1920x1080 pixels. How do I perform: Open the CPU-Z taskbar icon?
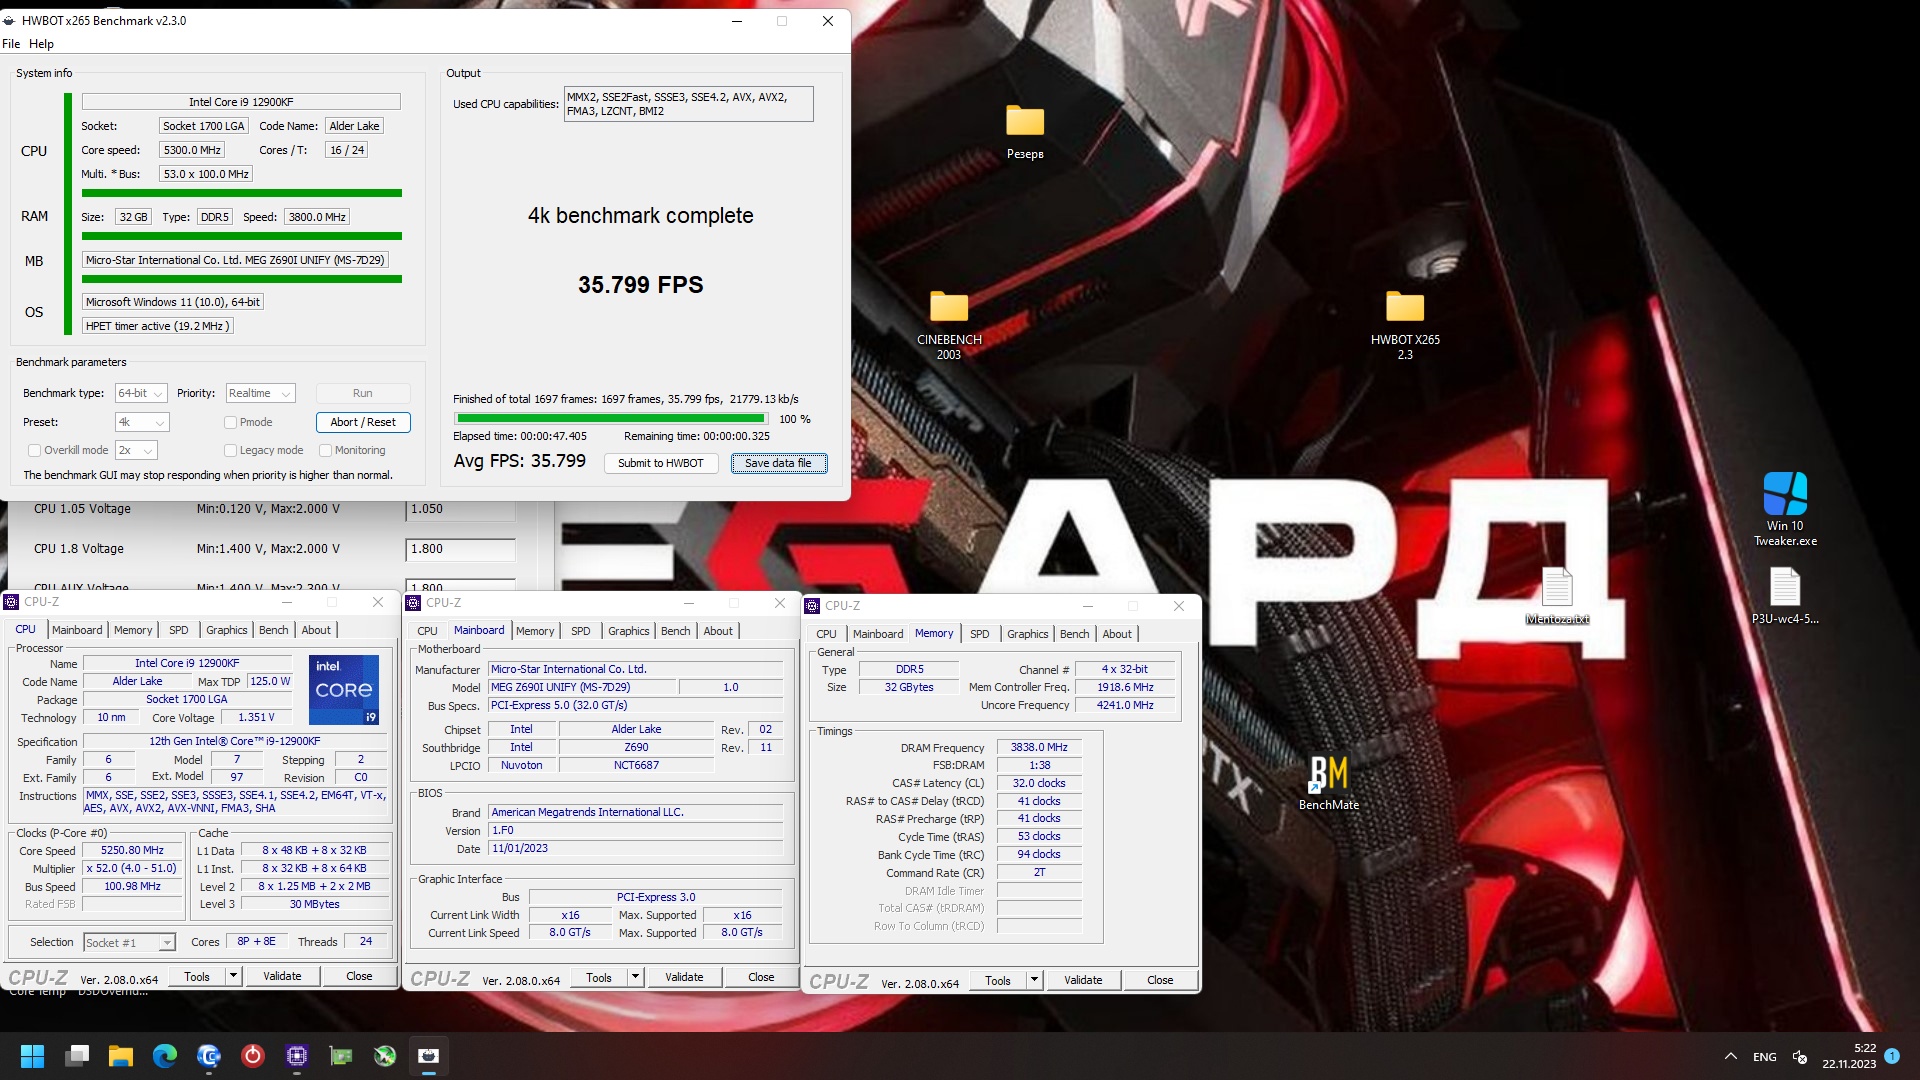click(x=297, y=1056)
